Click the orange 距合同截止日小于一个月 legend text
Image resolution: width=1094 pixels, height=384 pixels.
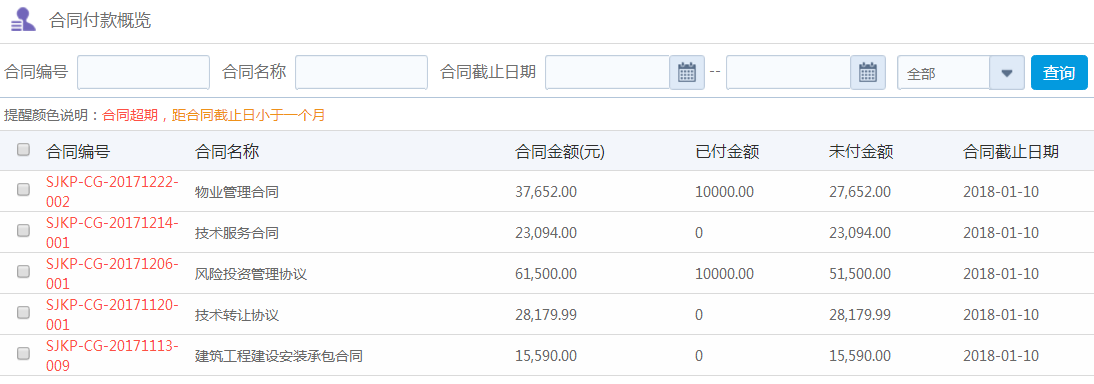click(248, 115)
